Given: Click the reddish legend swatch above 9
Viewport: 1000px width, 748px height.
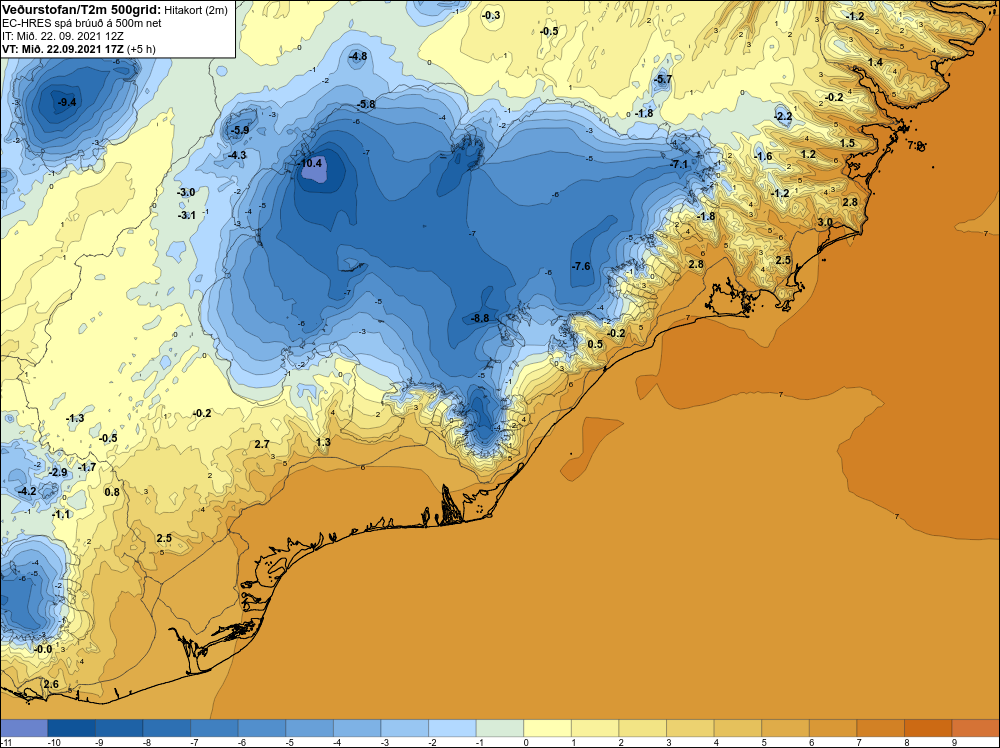Looking at the screenshot, I should 976,728.
